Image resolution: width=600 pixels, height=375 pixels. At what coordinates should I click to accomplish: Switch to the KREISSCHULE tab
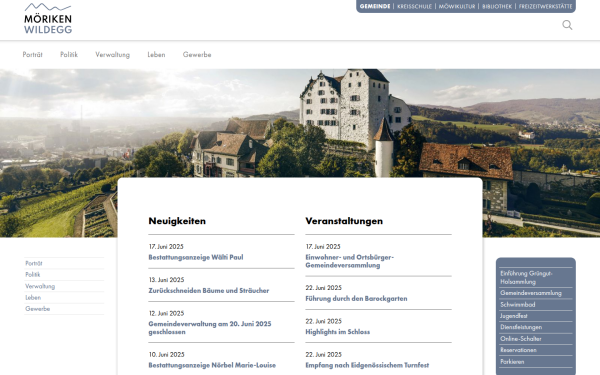(x=414, y=7)
